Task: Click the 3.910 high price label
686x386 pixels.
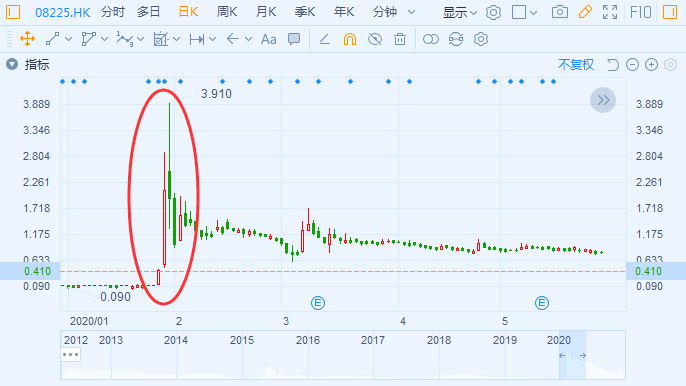Action: 216,94
